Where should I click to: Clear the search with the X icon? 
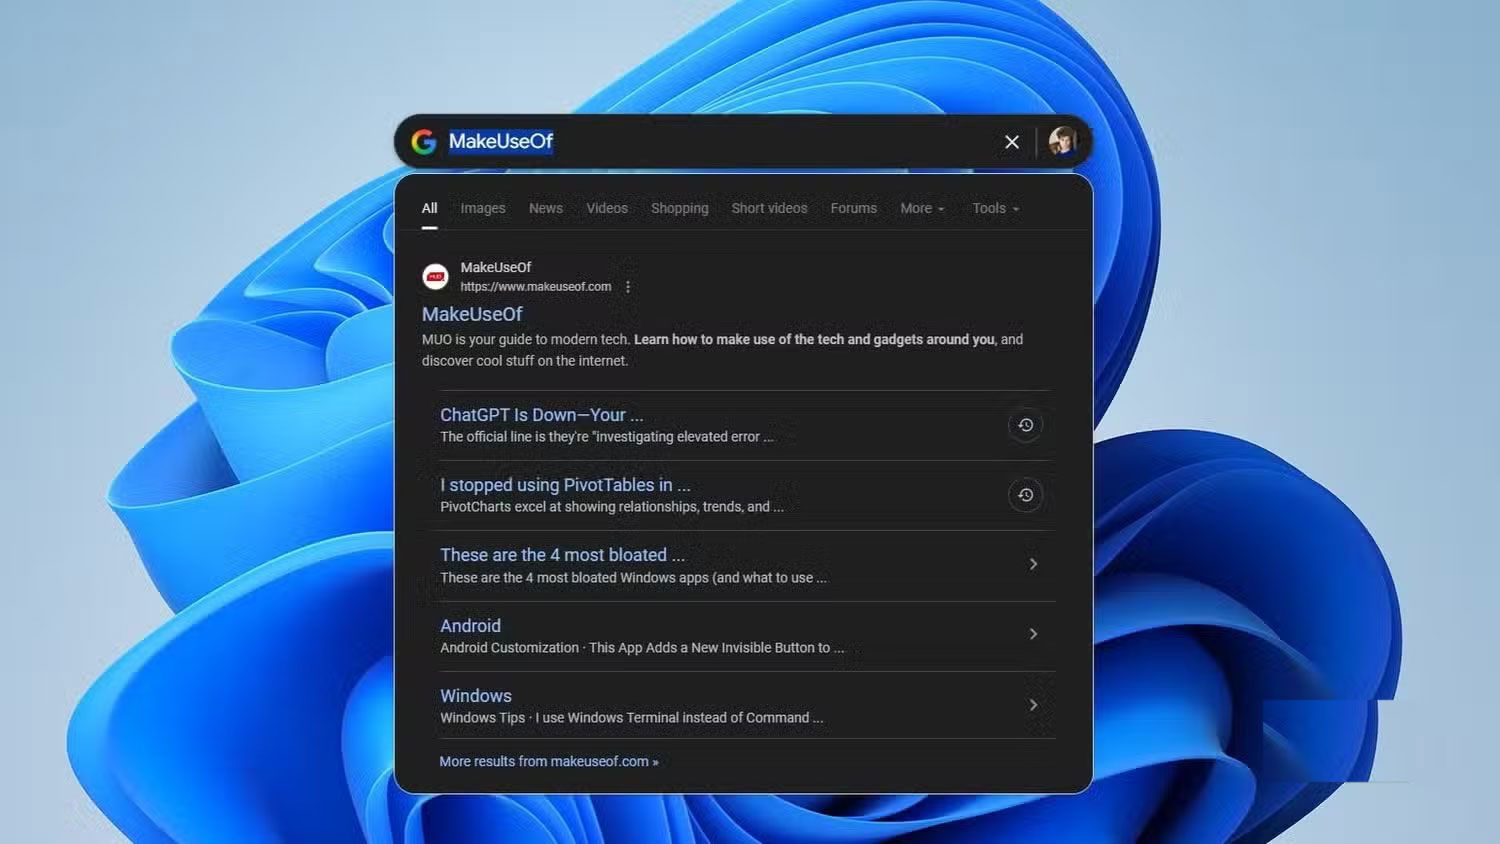point(1011,142)
